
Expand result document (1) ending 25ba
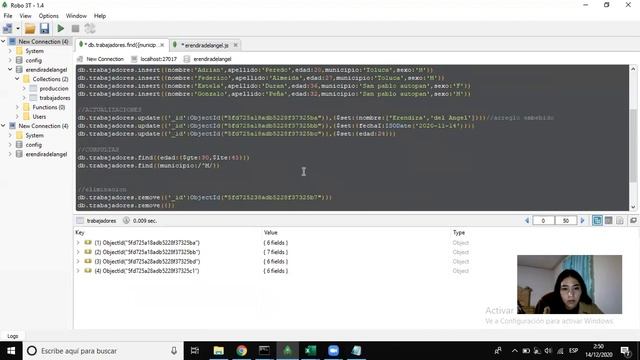78,243
